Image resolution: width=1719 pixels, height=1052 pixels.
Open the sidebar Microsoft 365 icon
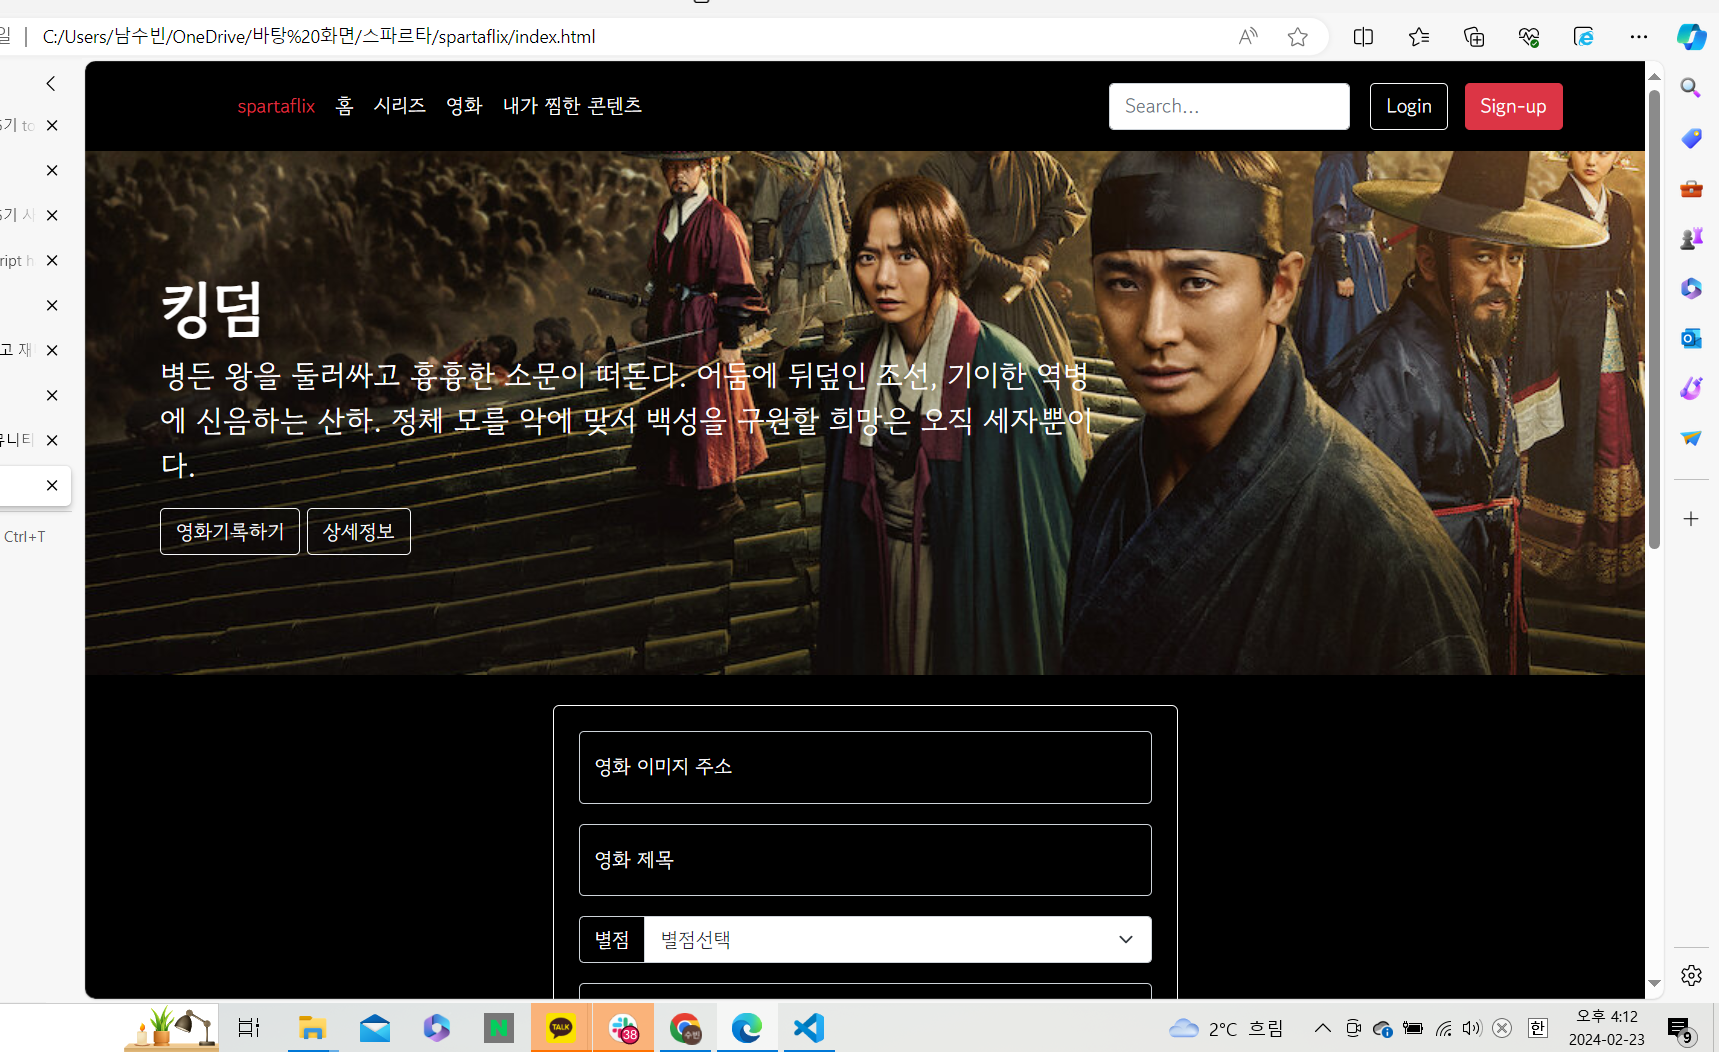pos(1691,288)
